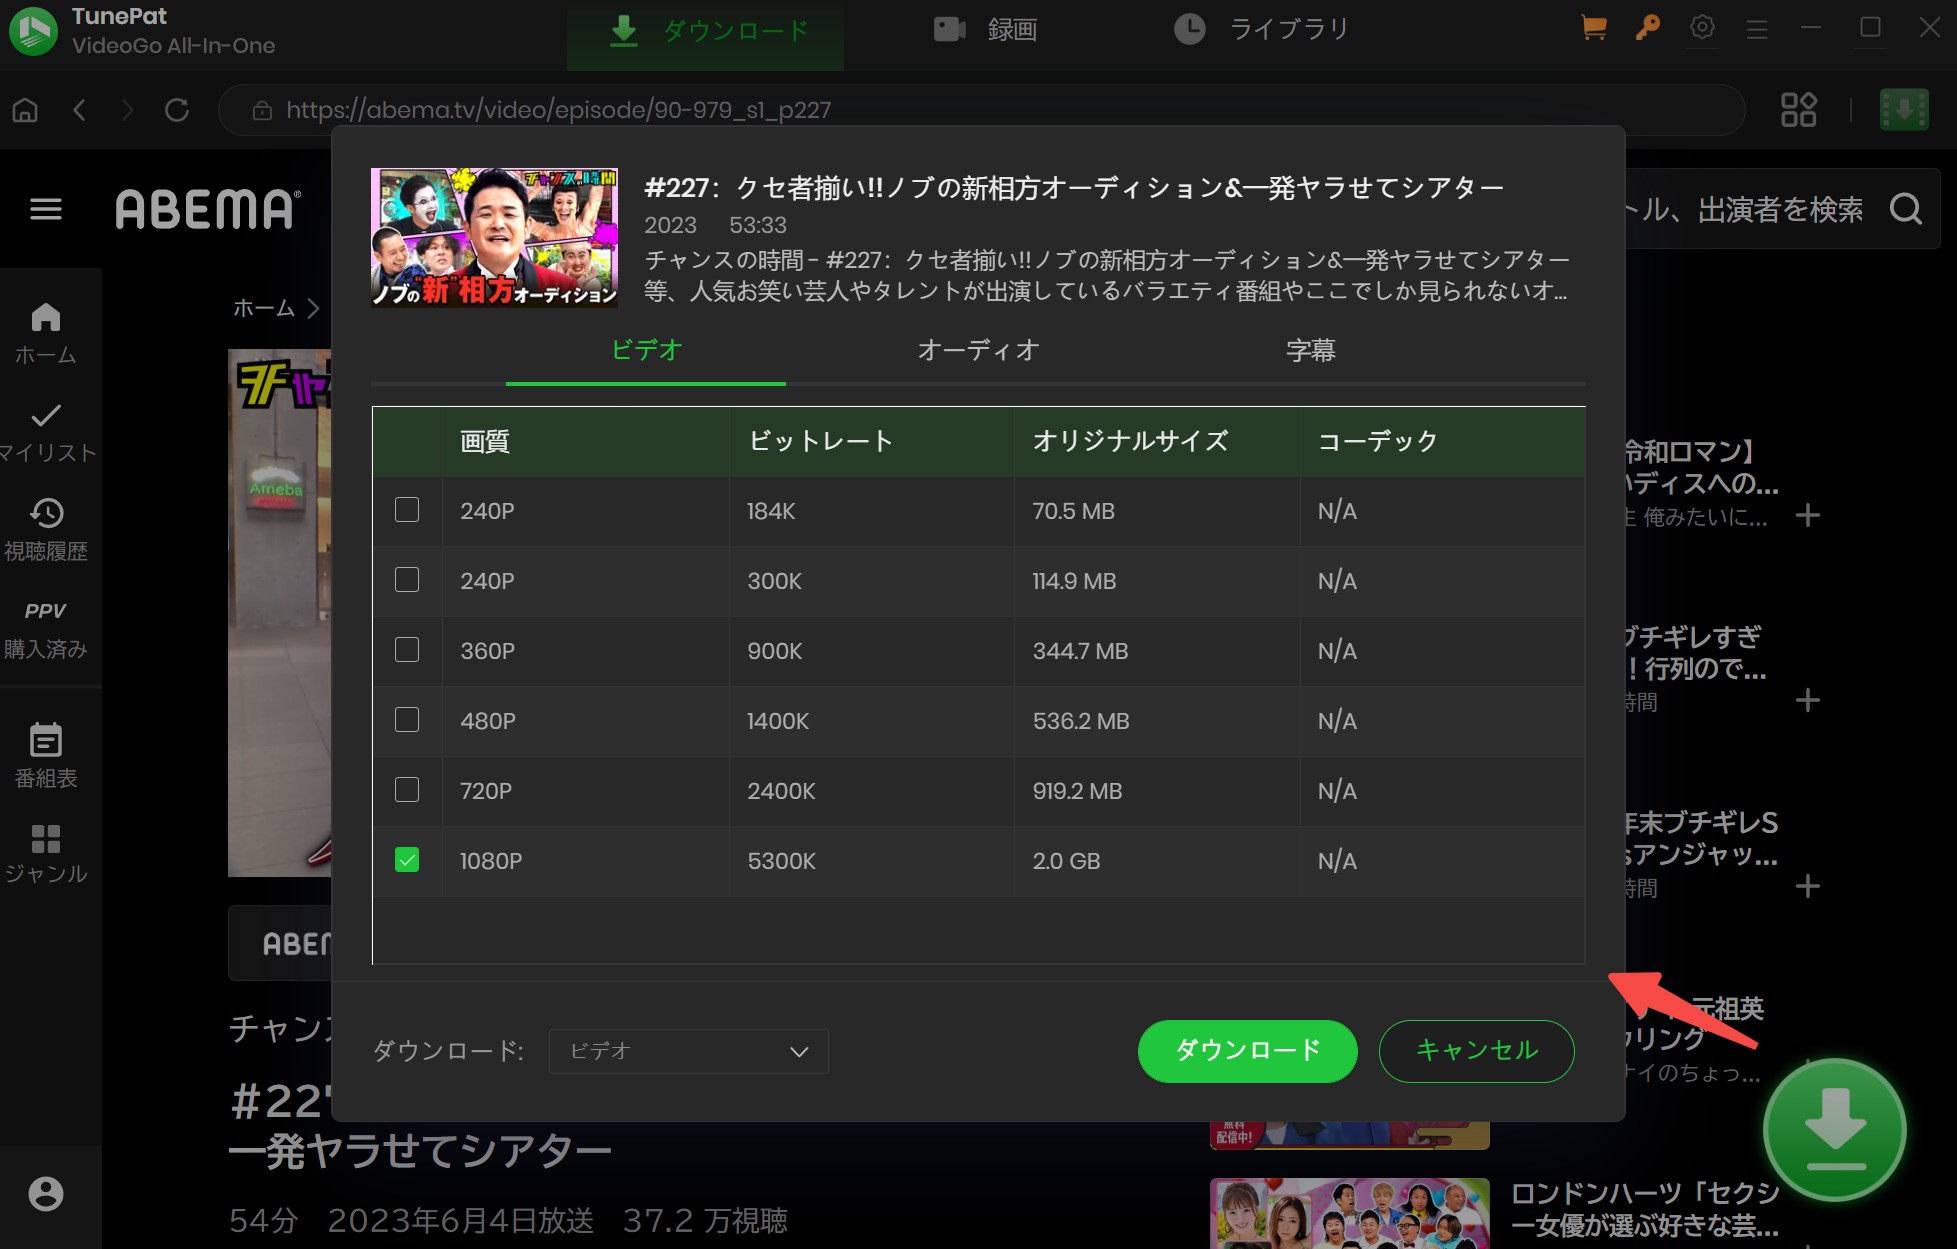Open 視聴履歴 history in sidebar
1957x1249 pixels.
click(46, 530)
